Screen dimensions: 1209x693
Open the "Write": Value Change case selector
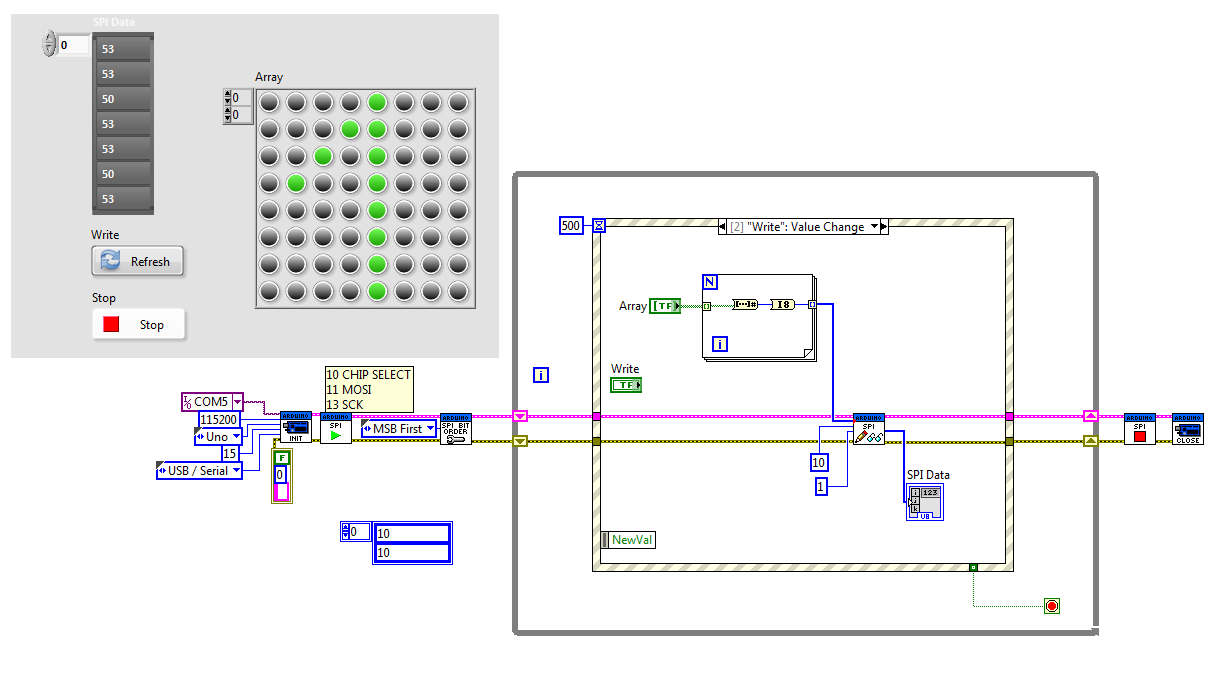coord(804,227)
